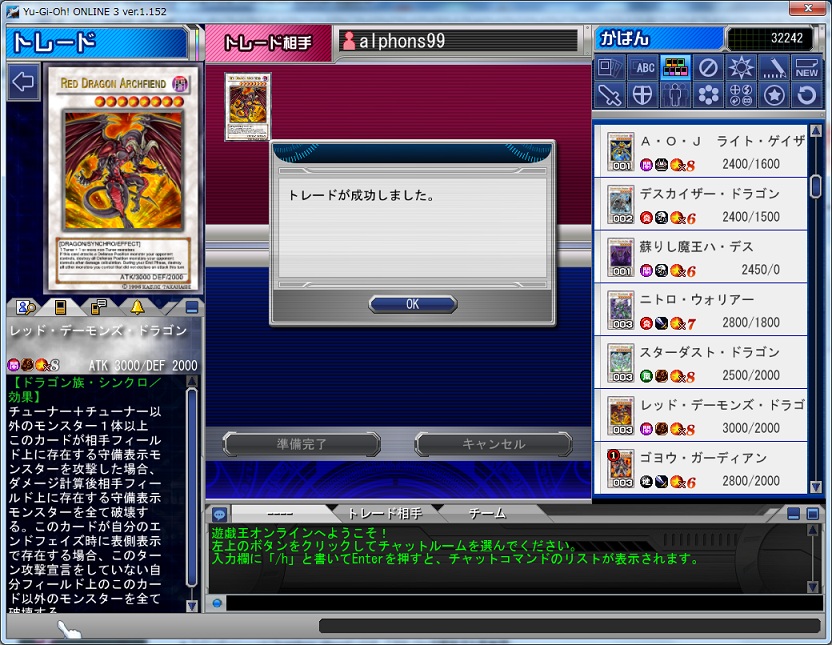Click card description scrollbar thumb
This screenshot has width=832, height=645.
[192, 487]
